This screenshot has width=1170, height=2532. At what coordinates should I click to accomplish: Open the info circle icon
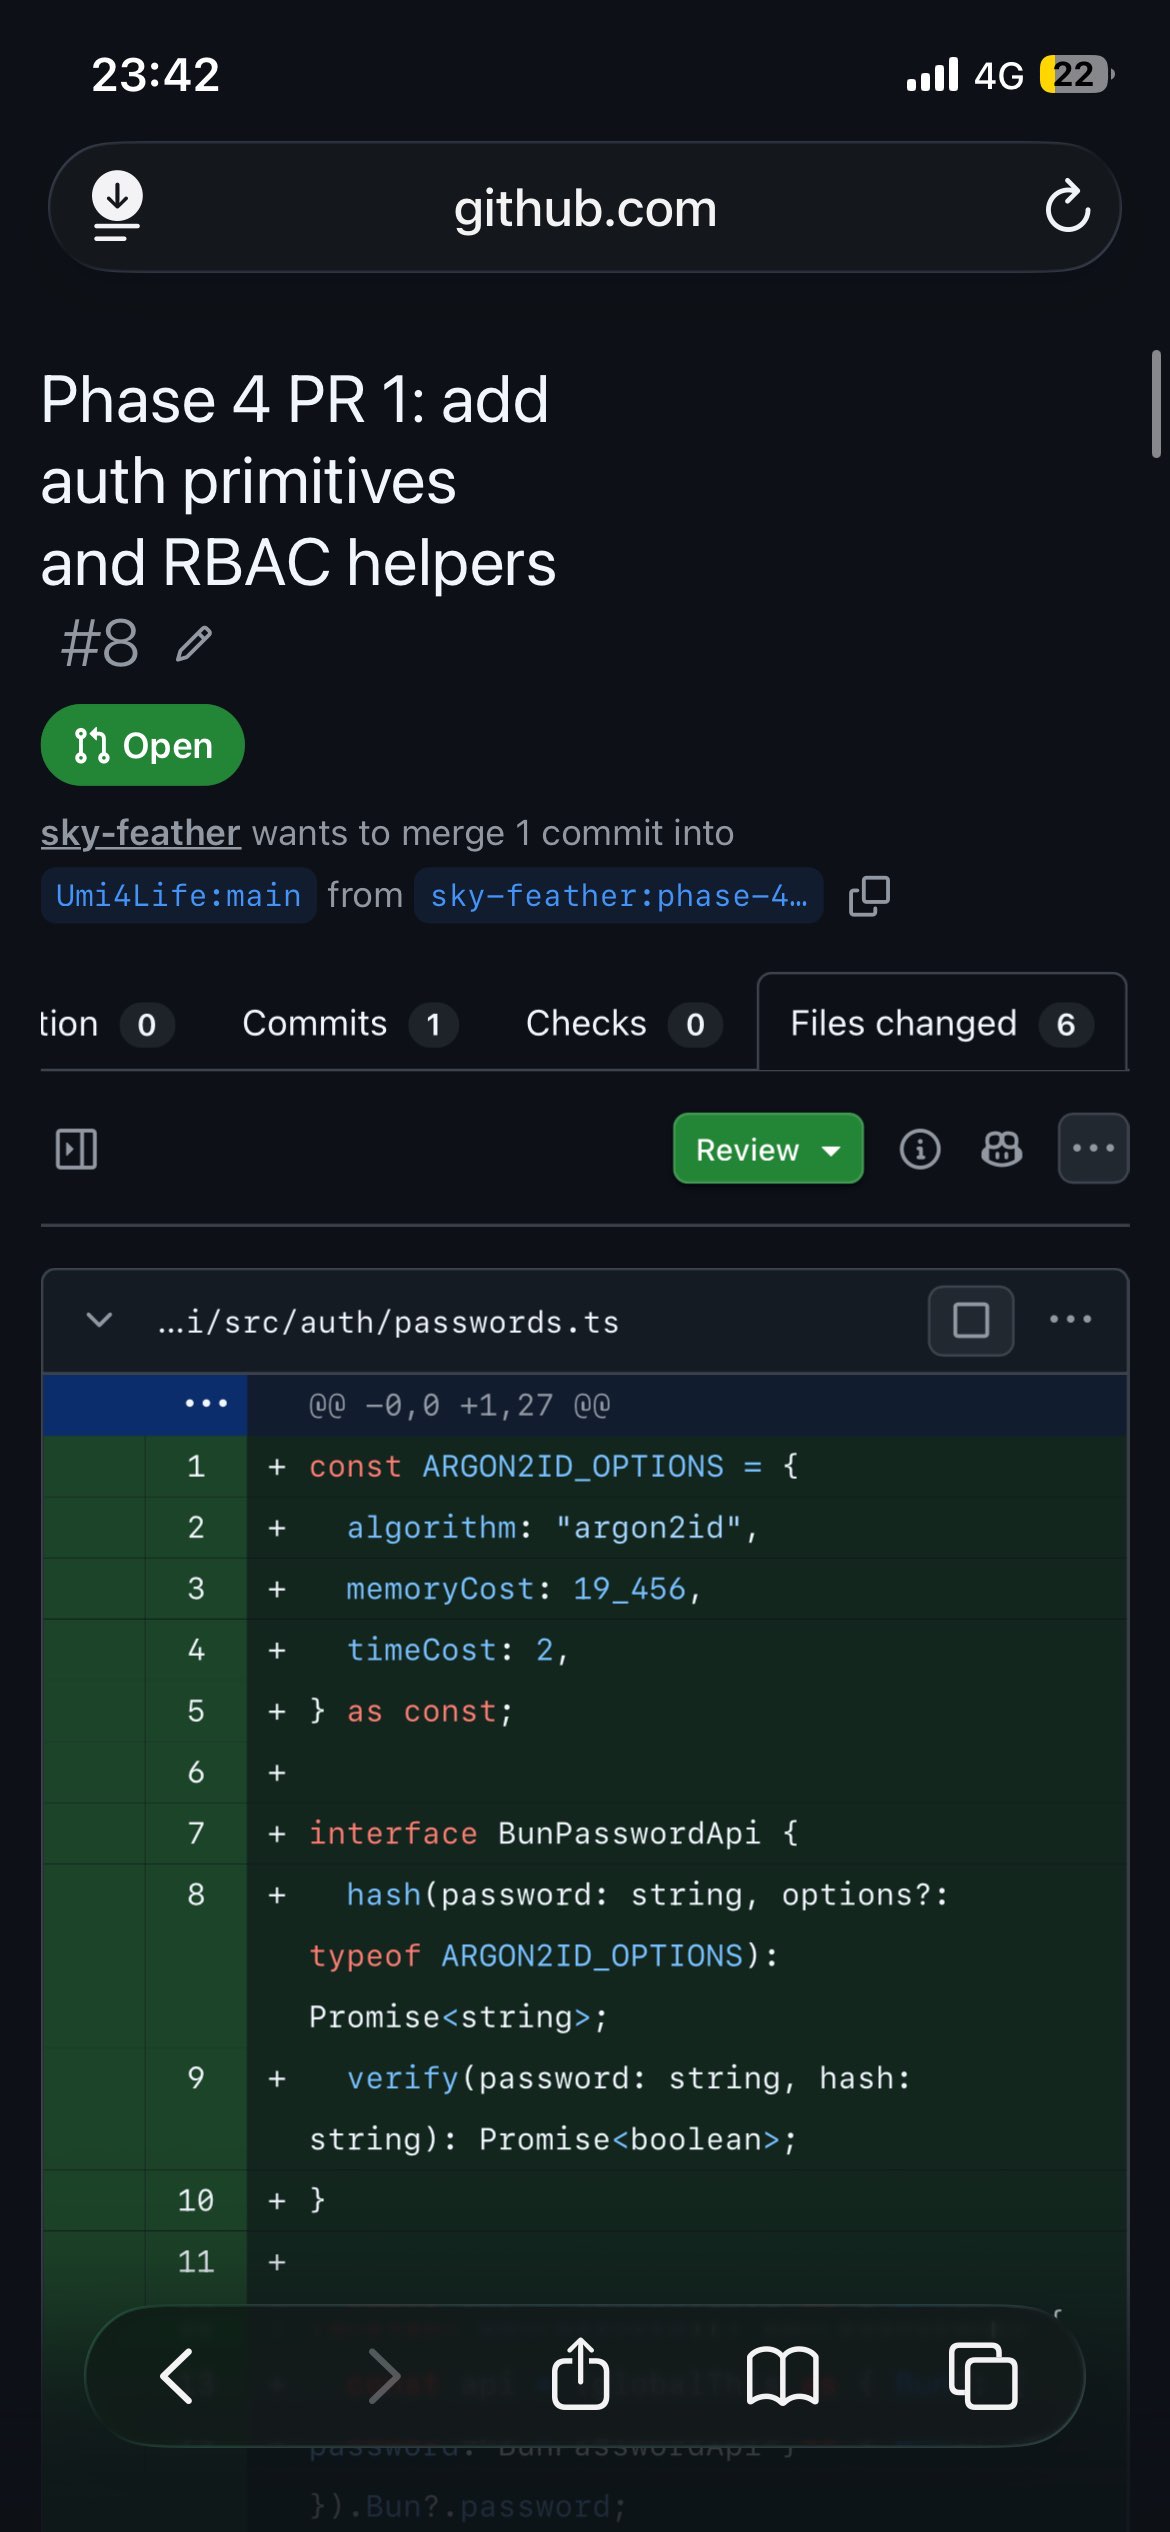pyautogui.click(x=920, y=1149)
